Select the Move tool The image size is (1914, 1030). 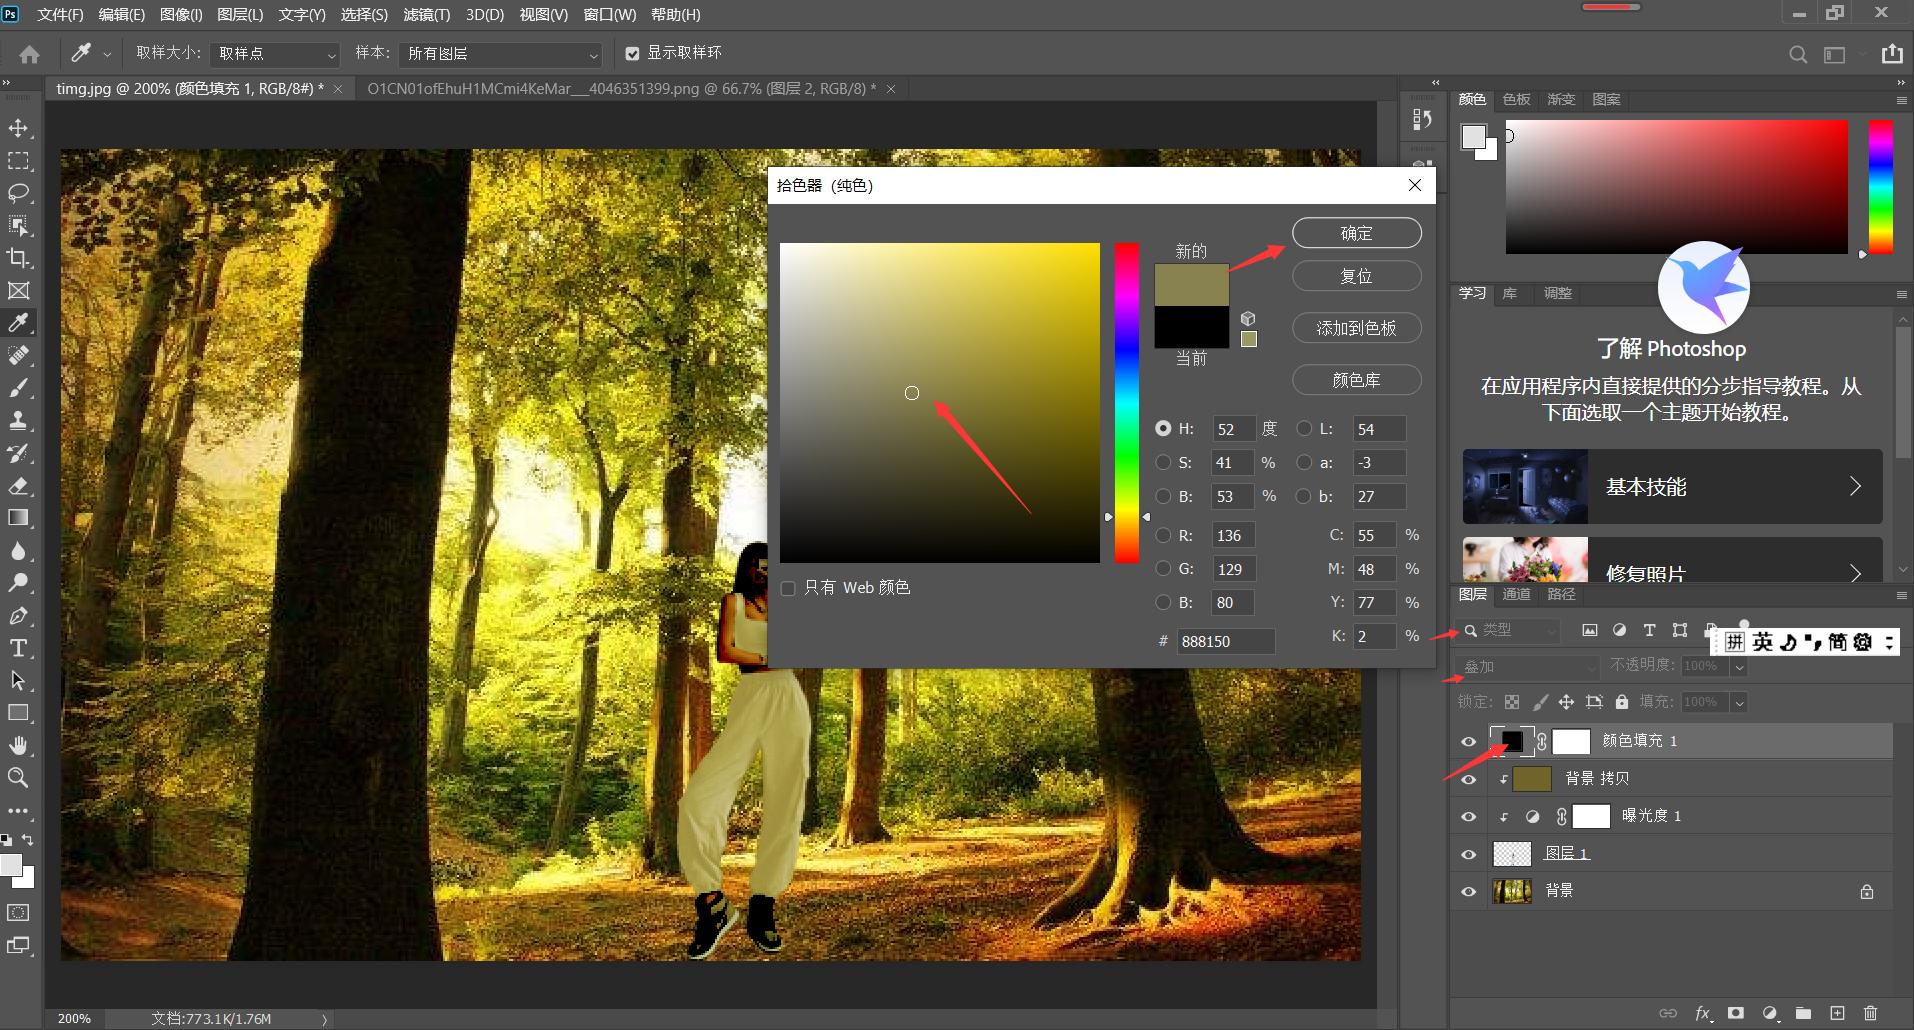[18, 128]
